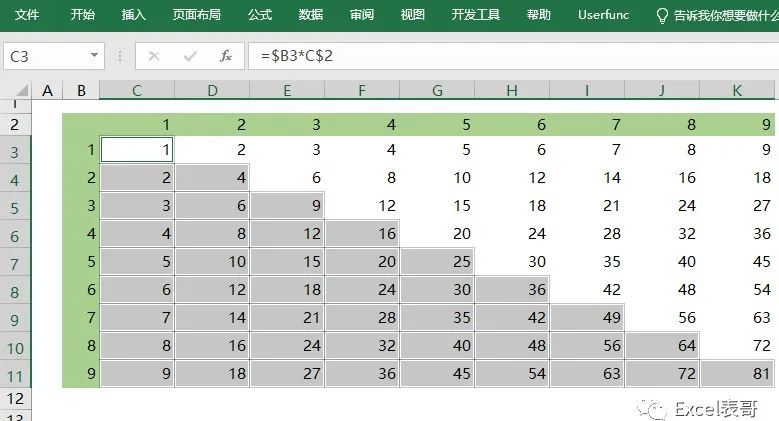
Task: Click the Select All corner triangle
Action: click(21, 90)
